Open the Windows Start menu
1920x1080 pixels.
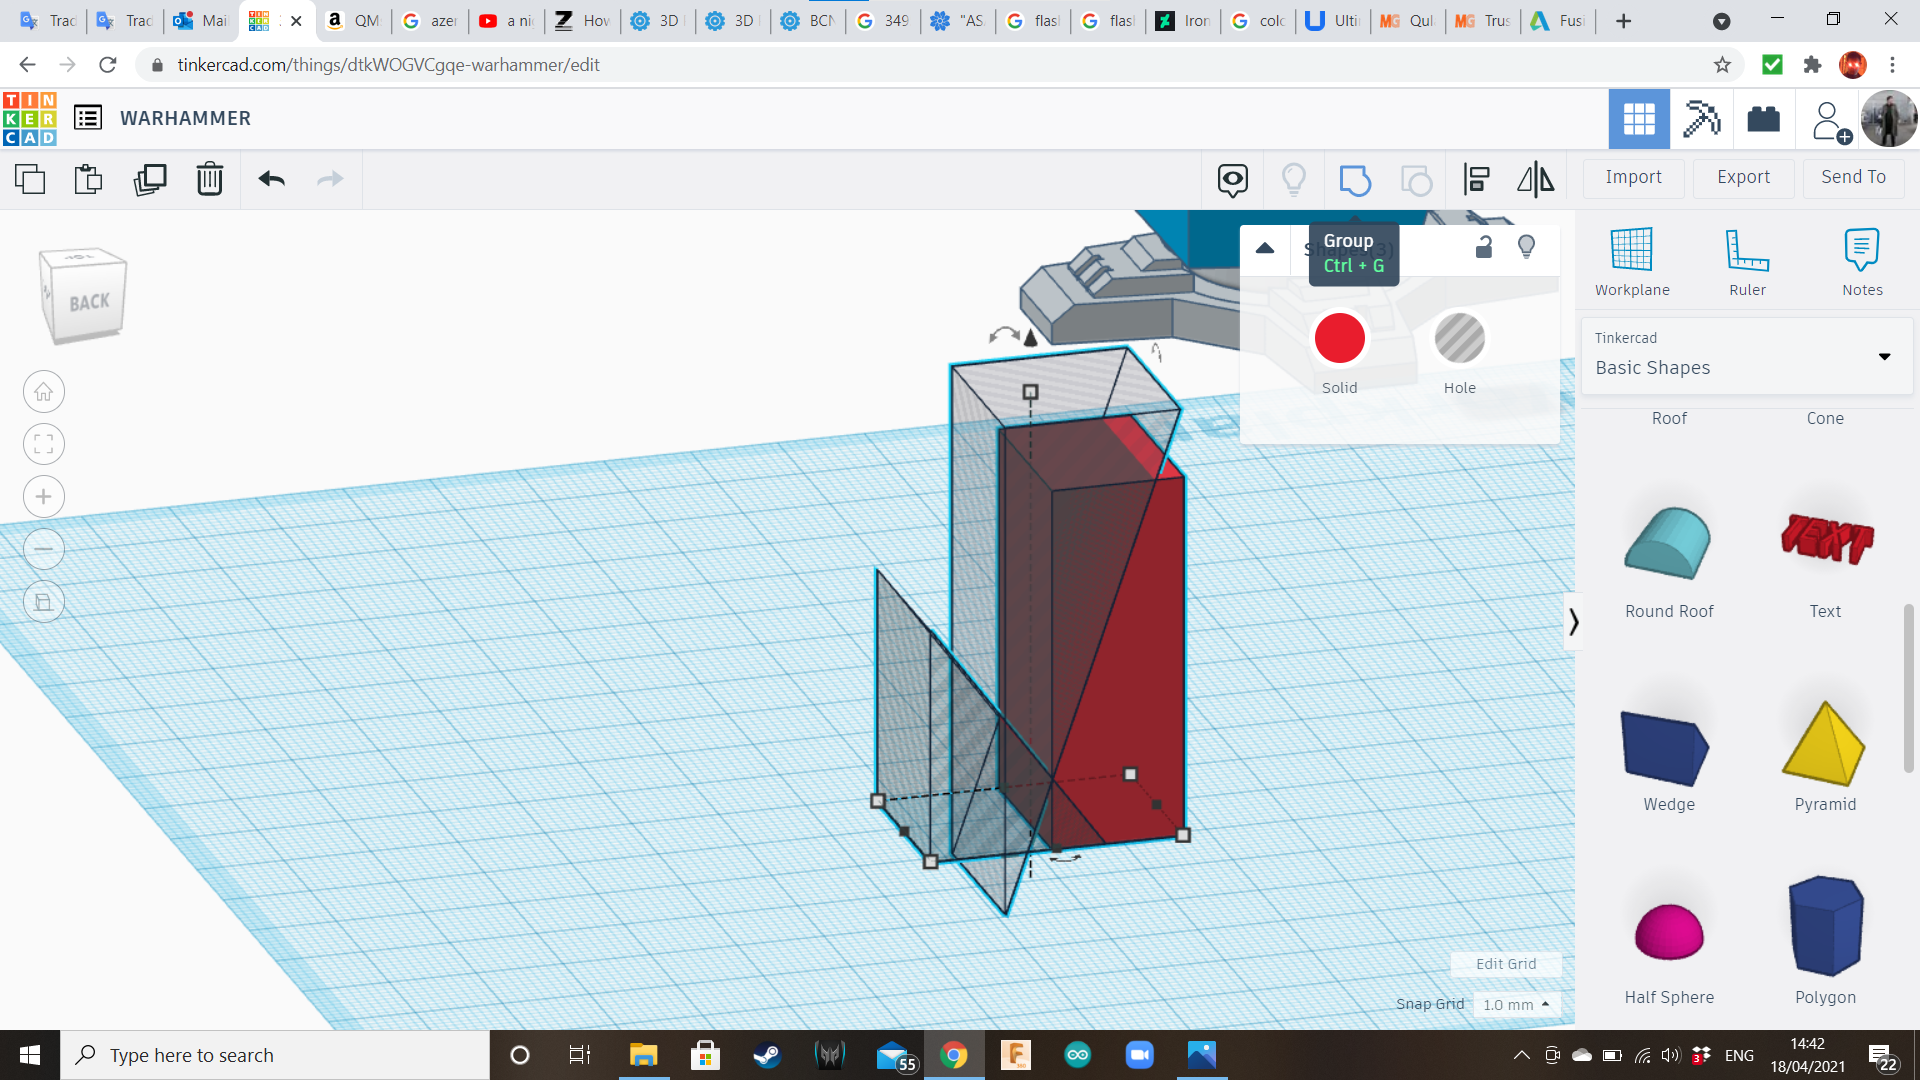click(30, 1055)
